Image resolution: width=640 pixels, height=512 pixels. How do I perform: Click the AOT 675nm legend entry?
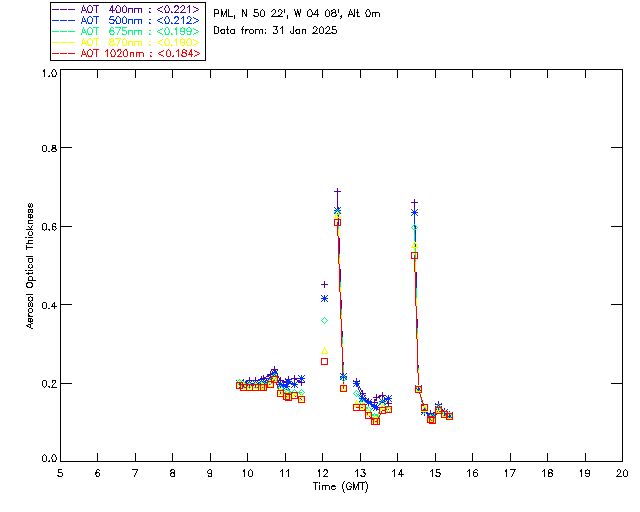click(126, 31)
